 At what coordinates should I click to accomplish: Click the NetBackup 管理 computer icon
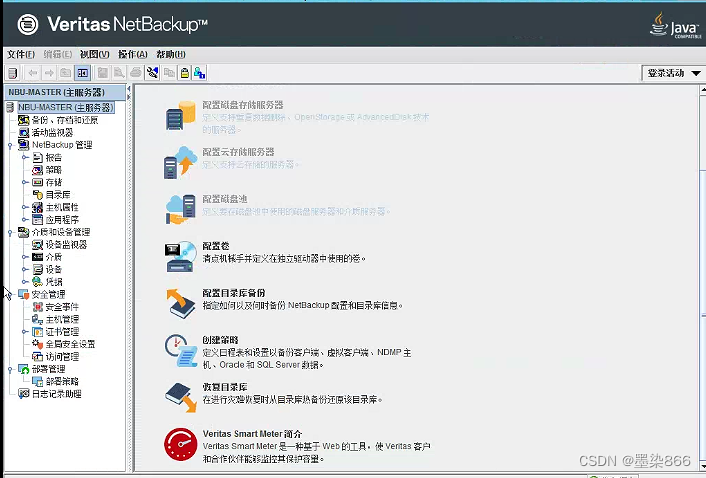coord(23,145)
